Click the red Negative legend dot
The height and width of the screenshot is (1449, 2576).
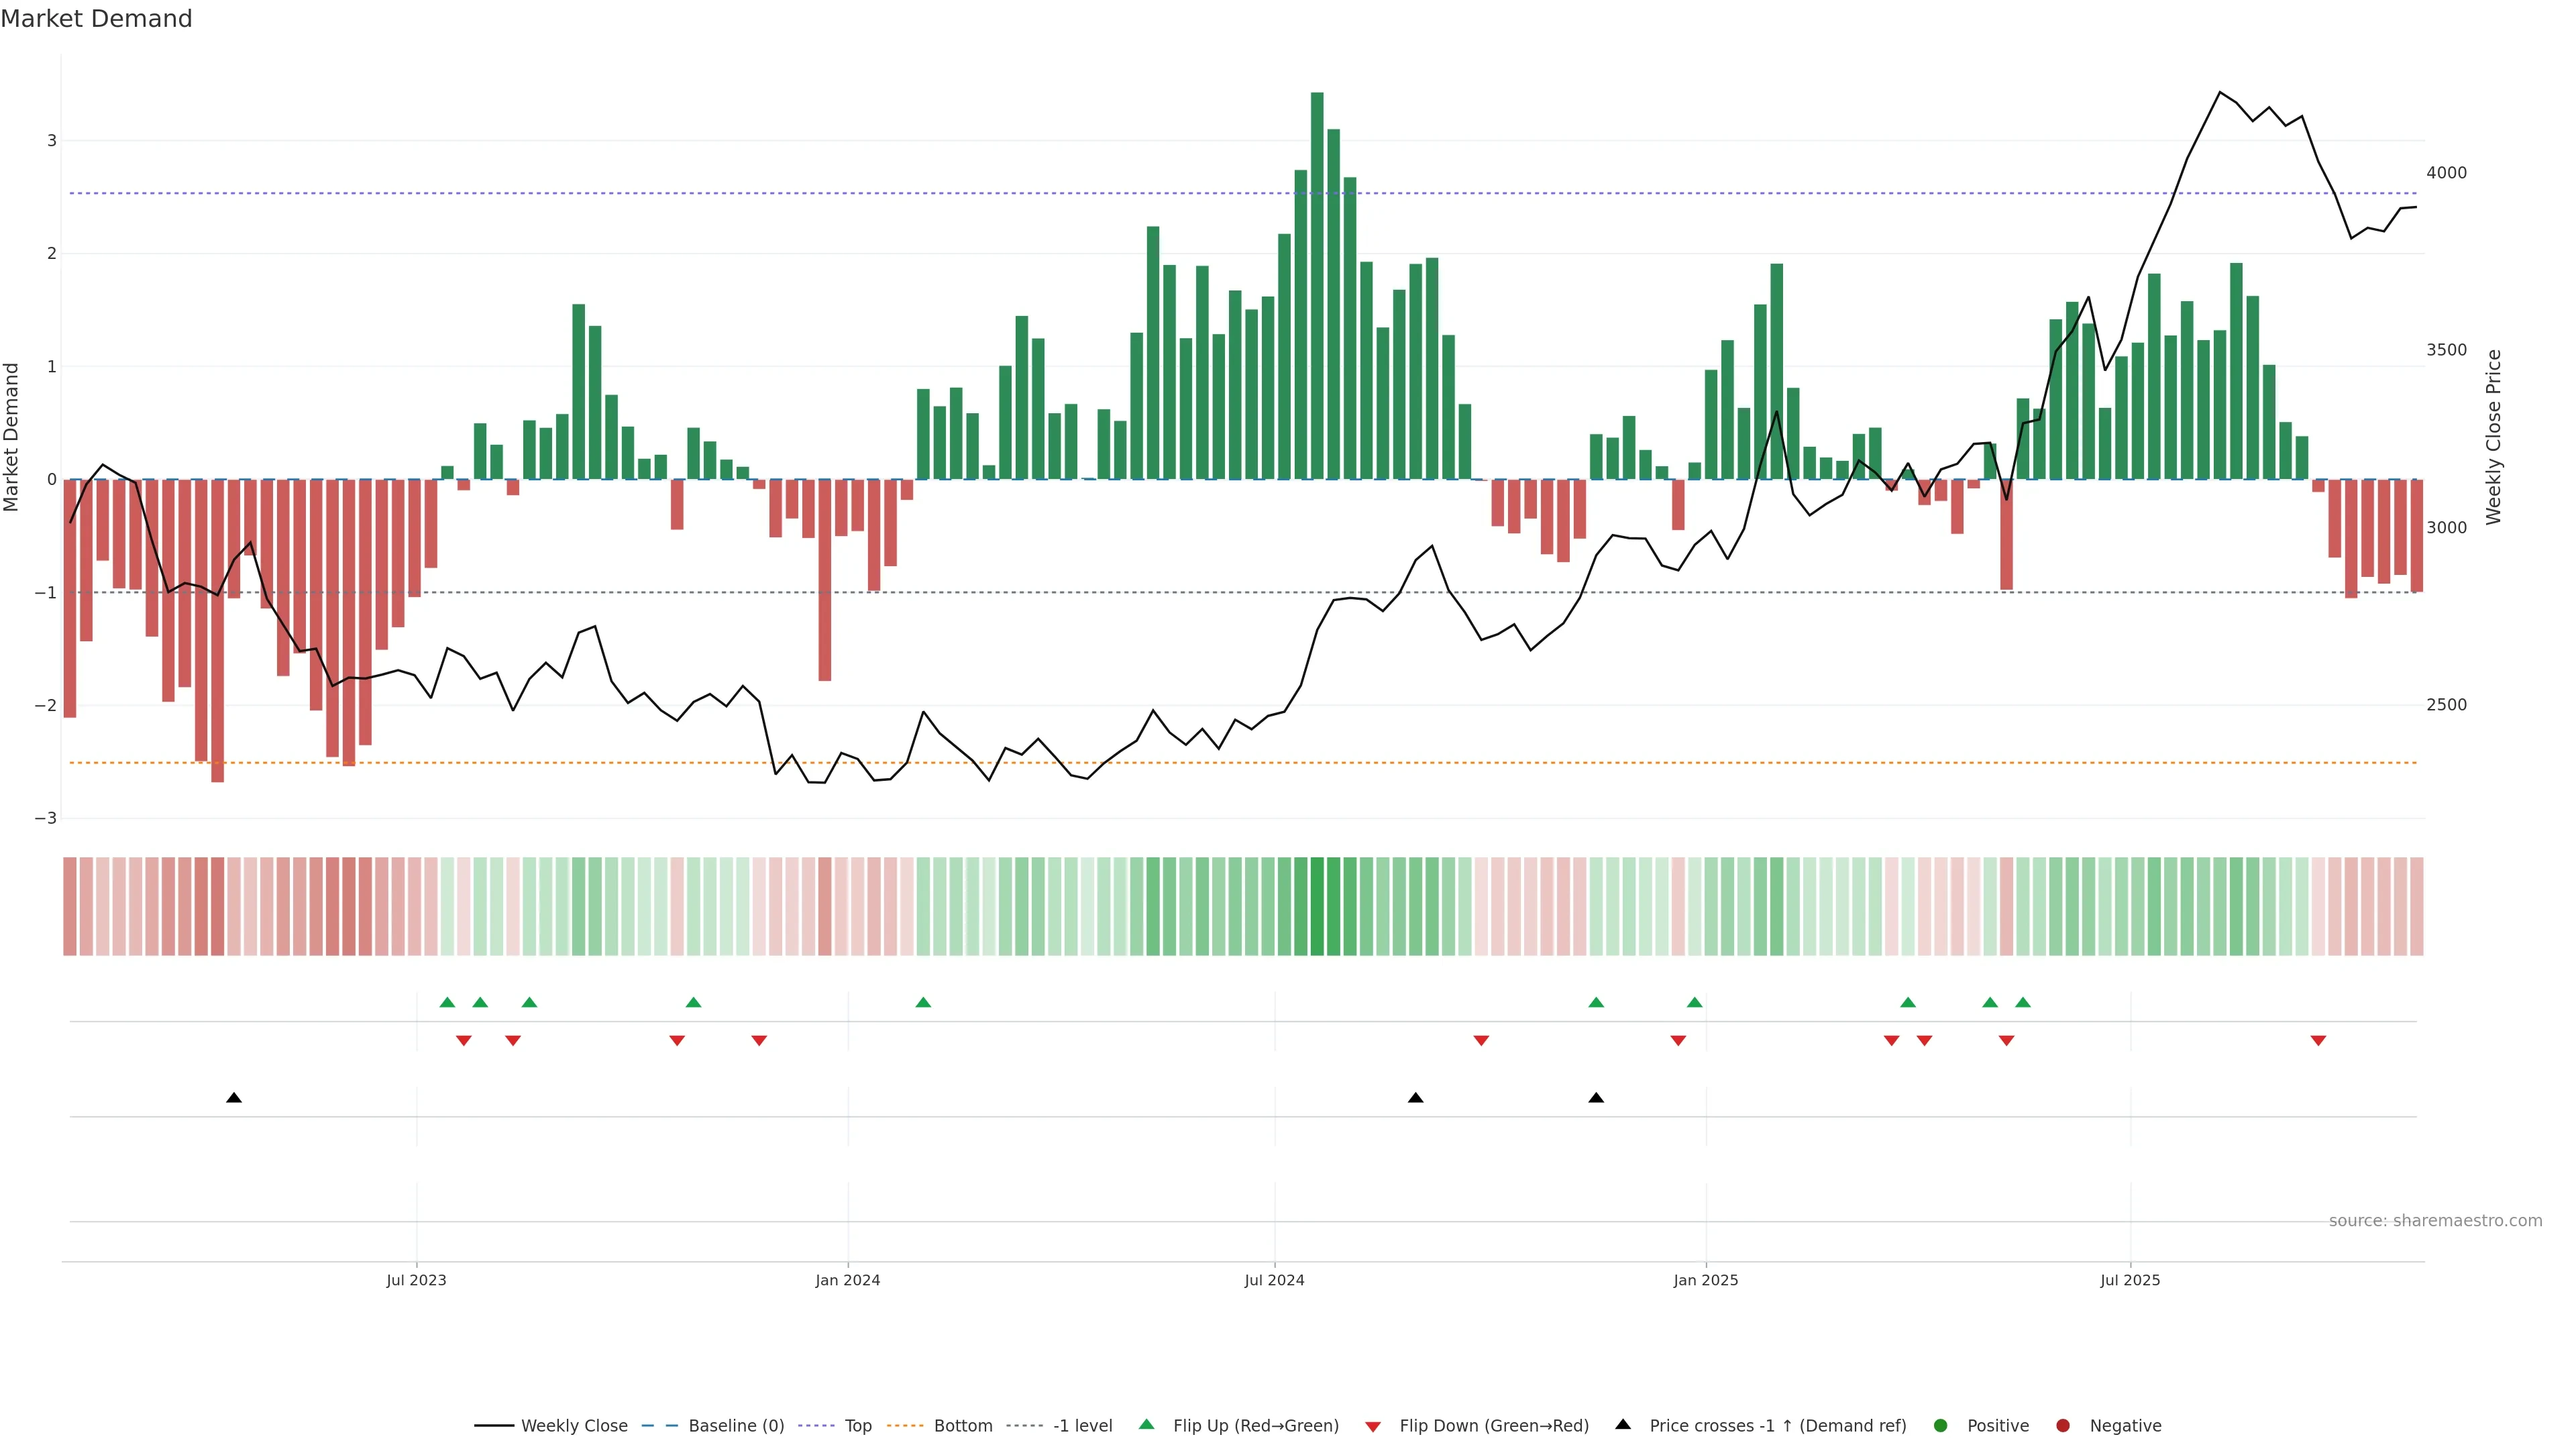tap(2063, 1426)
